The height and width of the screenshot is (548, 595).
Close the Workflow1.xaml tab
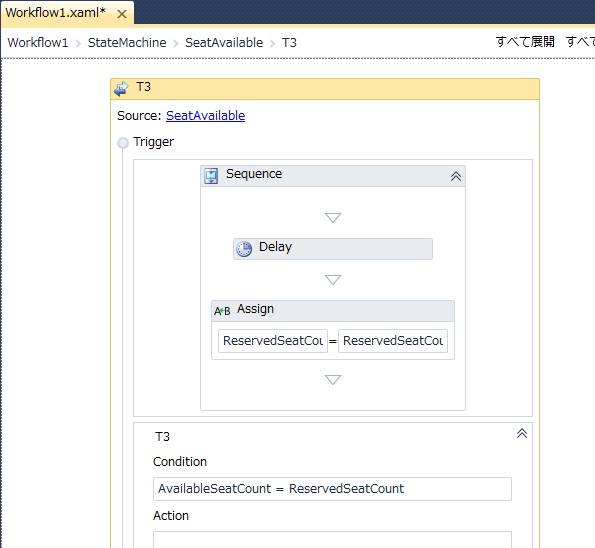(x=122, y=14)
